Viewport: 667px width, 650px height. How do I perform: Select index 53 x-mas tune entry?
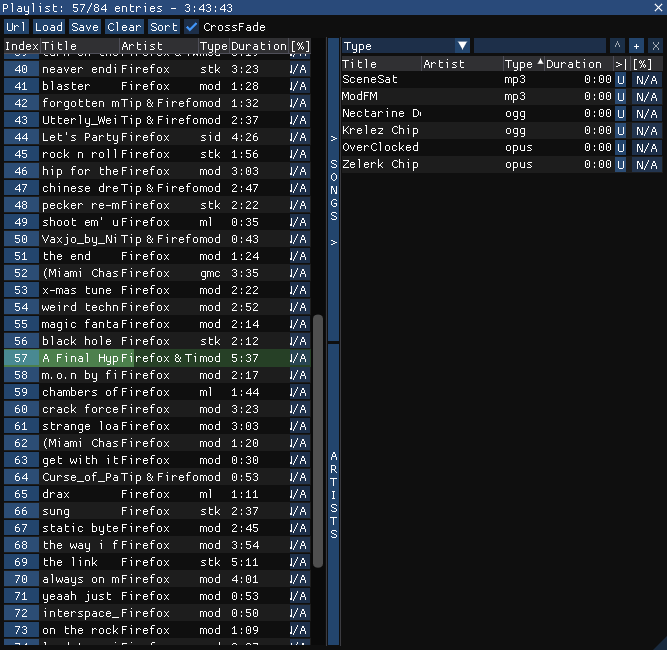click(157, 290)
